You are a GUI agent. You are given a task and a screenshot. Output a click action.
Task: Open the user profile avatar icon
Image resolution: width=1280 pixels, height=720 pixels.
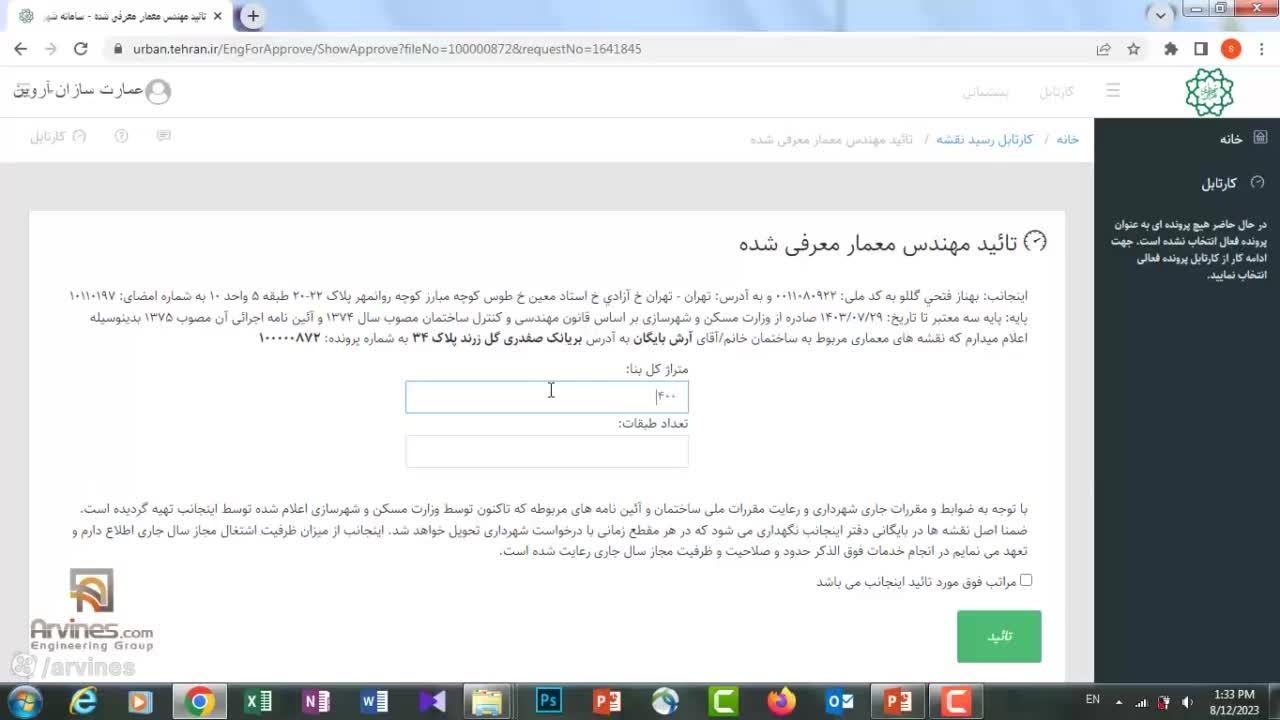tap(158, 92)
